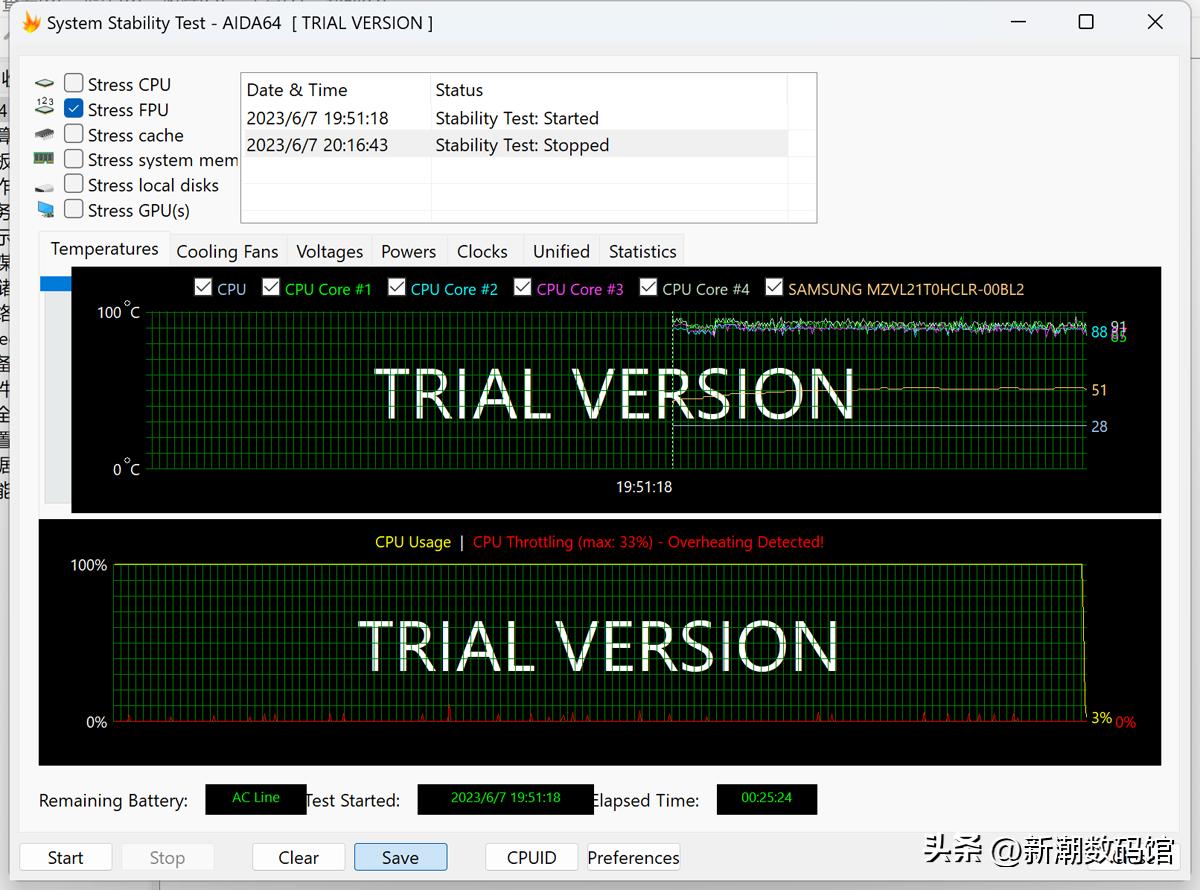Screen dimensions: 1200x890
Task: Open the Statistics tab
Action: [x=642, y=251]
